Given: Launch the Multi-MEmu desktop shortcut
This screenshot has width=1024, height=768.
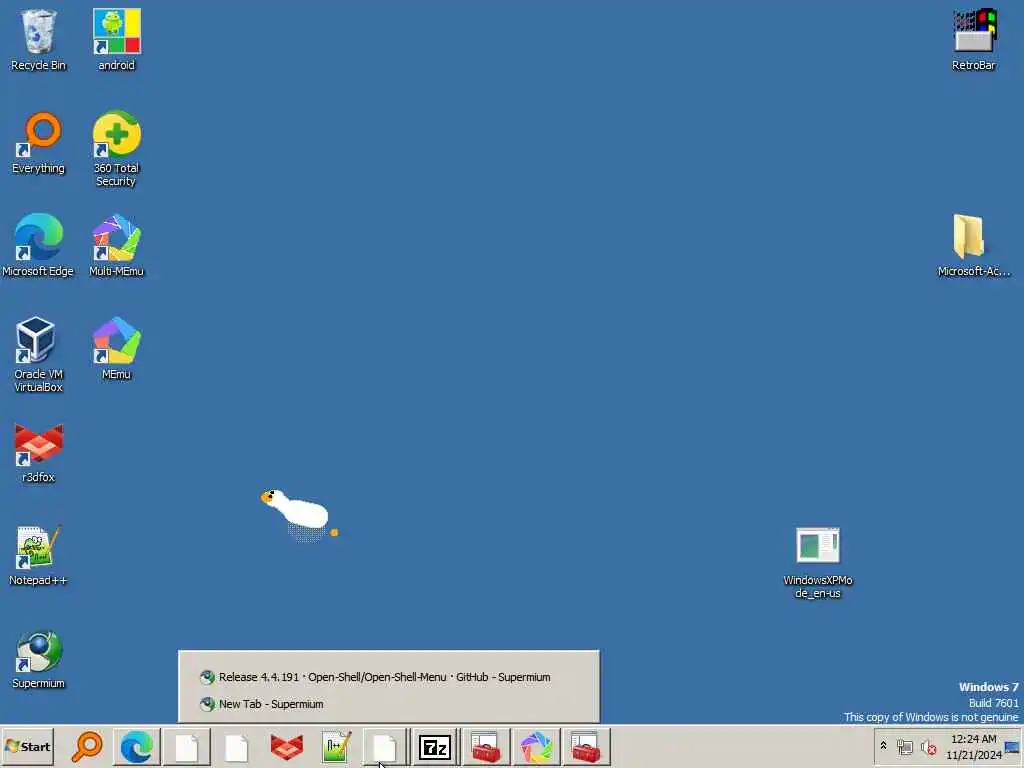Looking at the screenshot, I should (116, 246).
